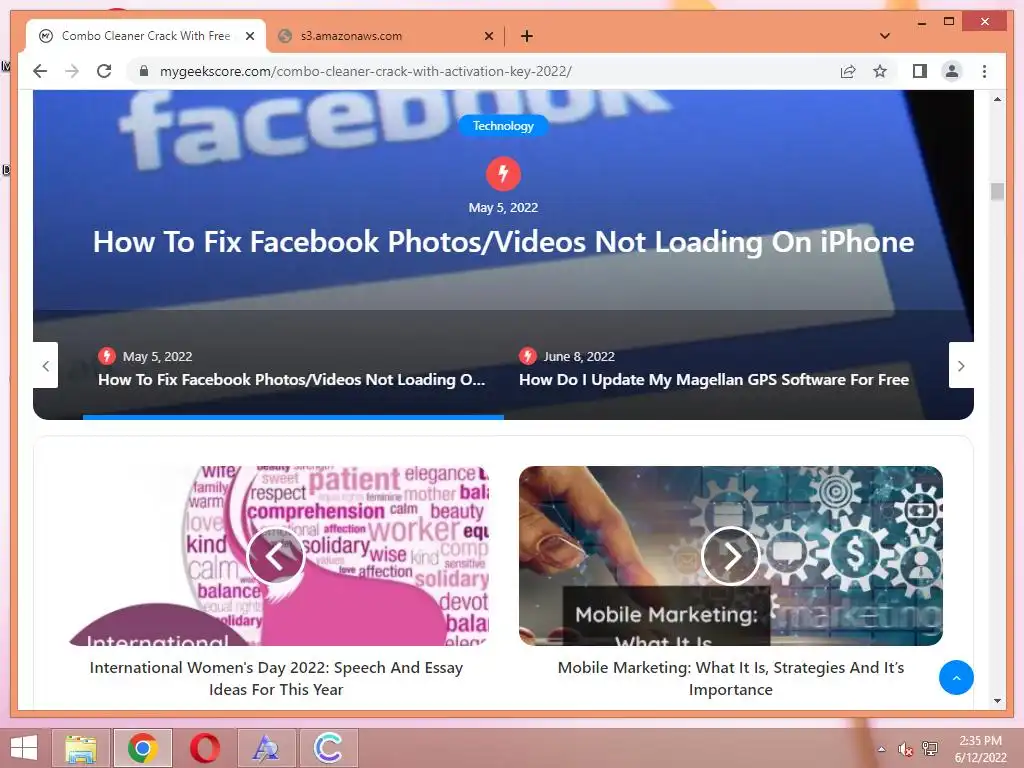
Task: Click lightning icon beside June 8, 2022
Action: 528,356
